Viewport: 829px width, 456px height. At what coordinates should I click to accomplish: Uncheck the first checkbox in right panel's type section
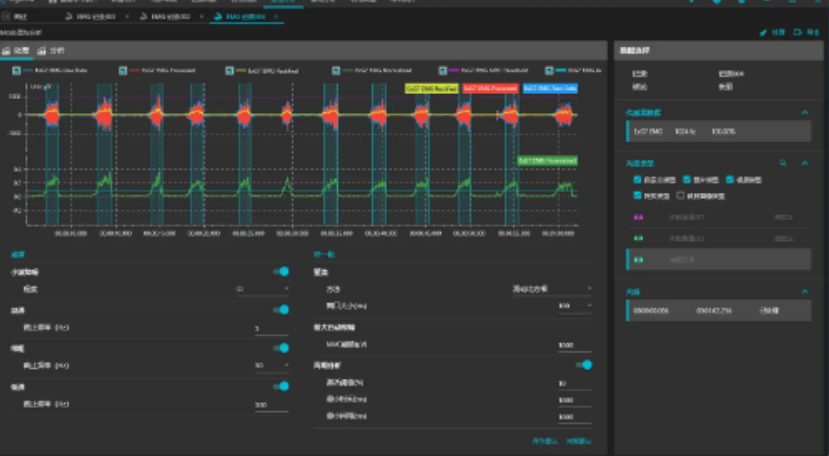pyautogui.click(x=638, y=180)
